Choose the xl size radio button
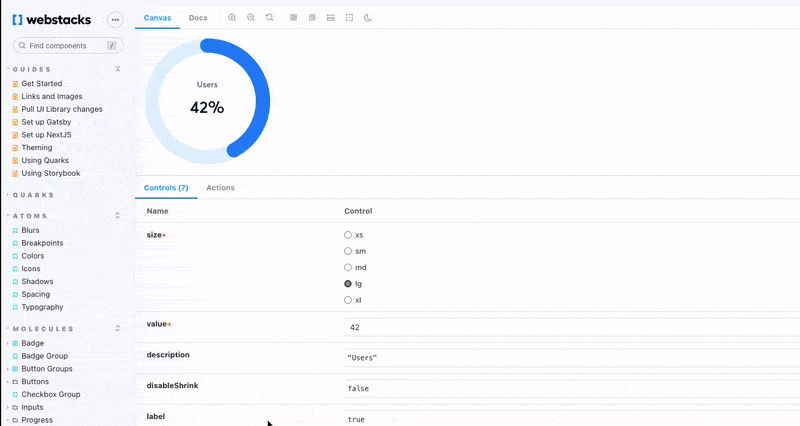The width and height of the screenshot is (800, 426). click(348, 300)
